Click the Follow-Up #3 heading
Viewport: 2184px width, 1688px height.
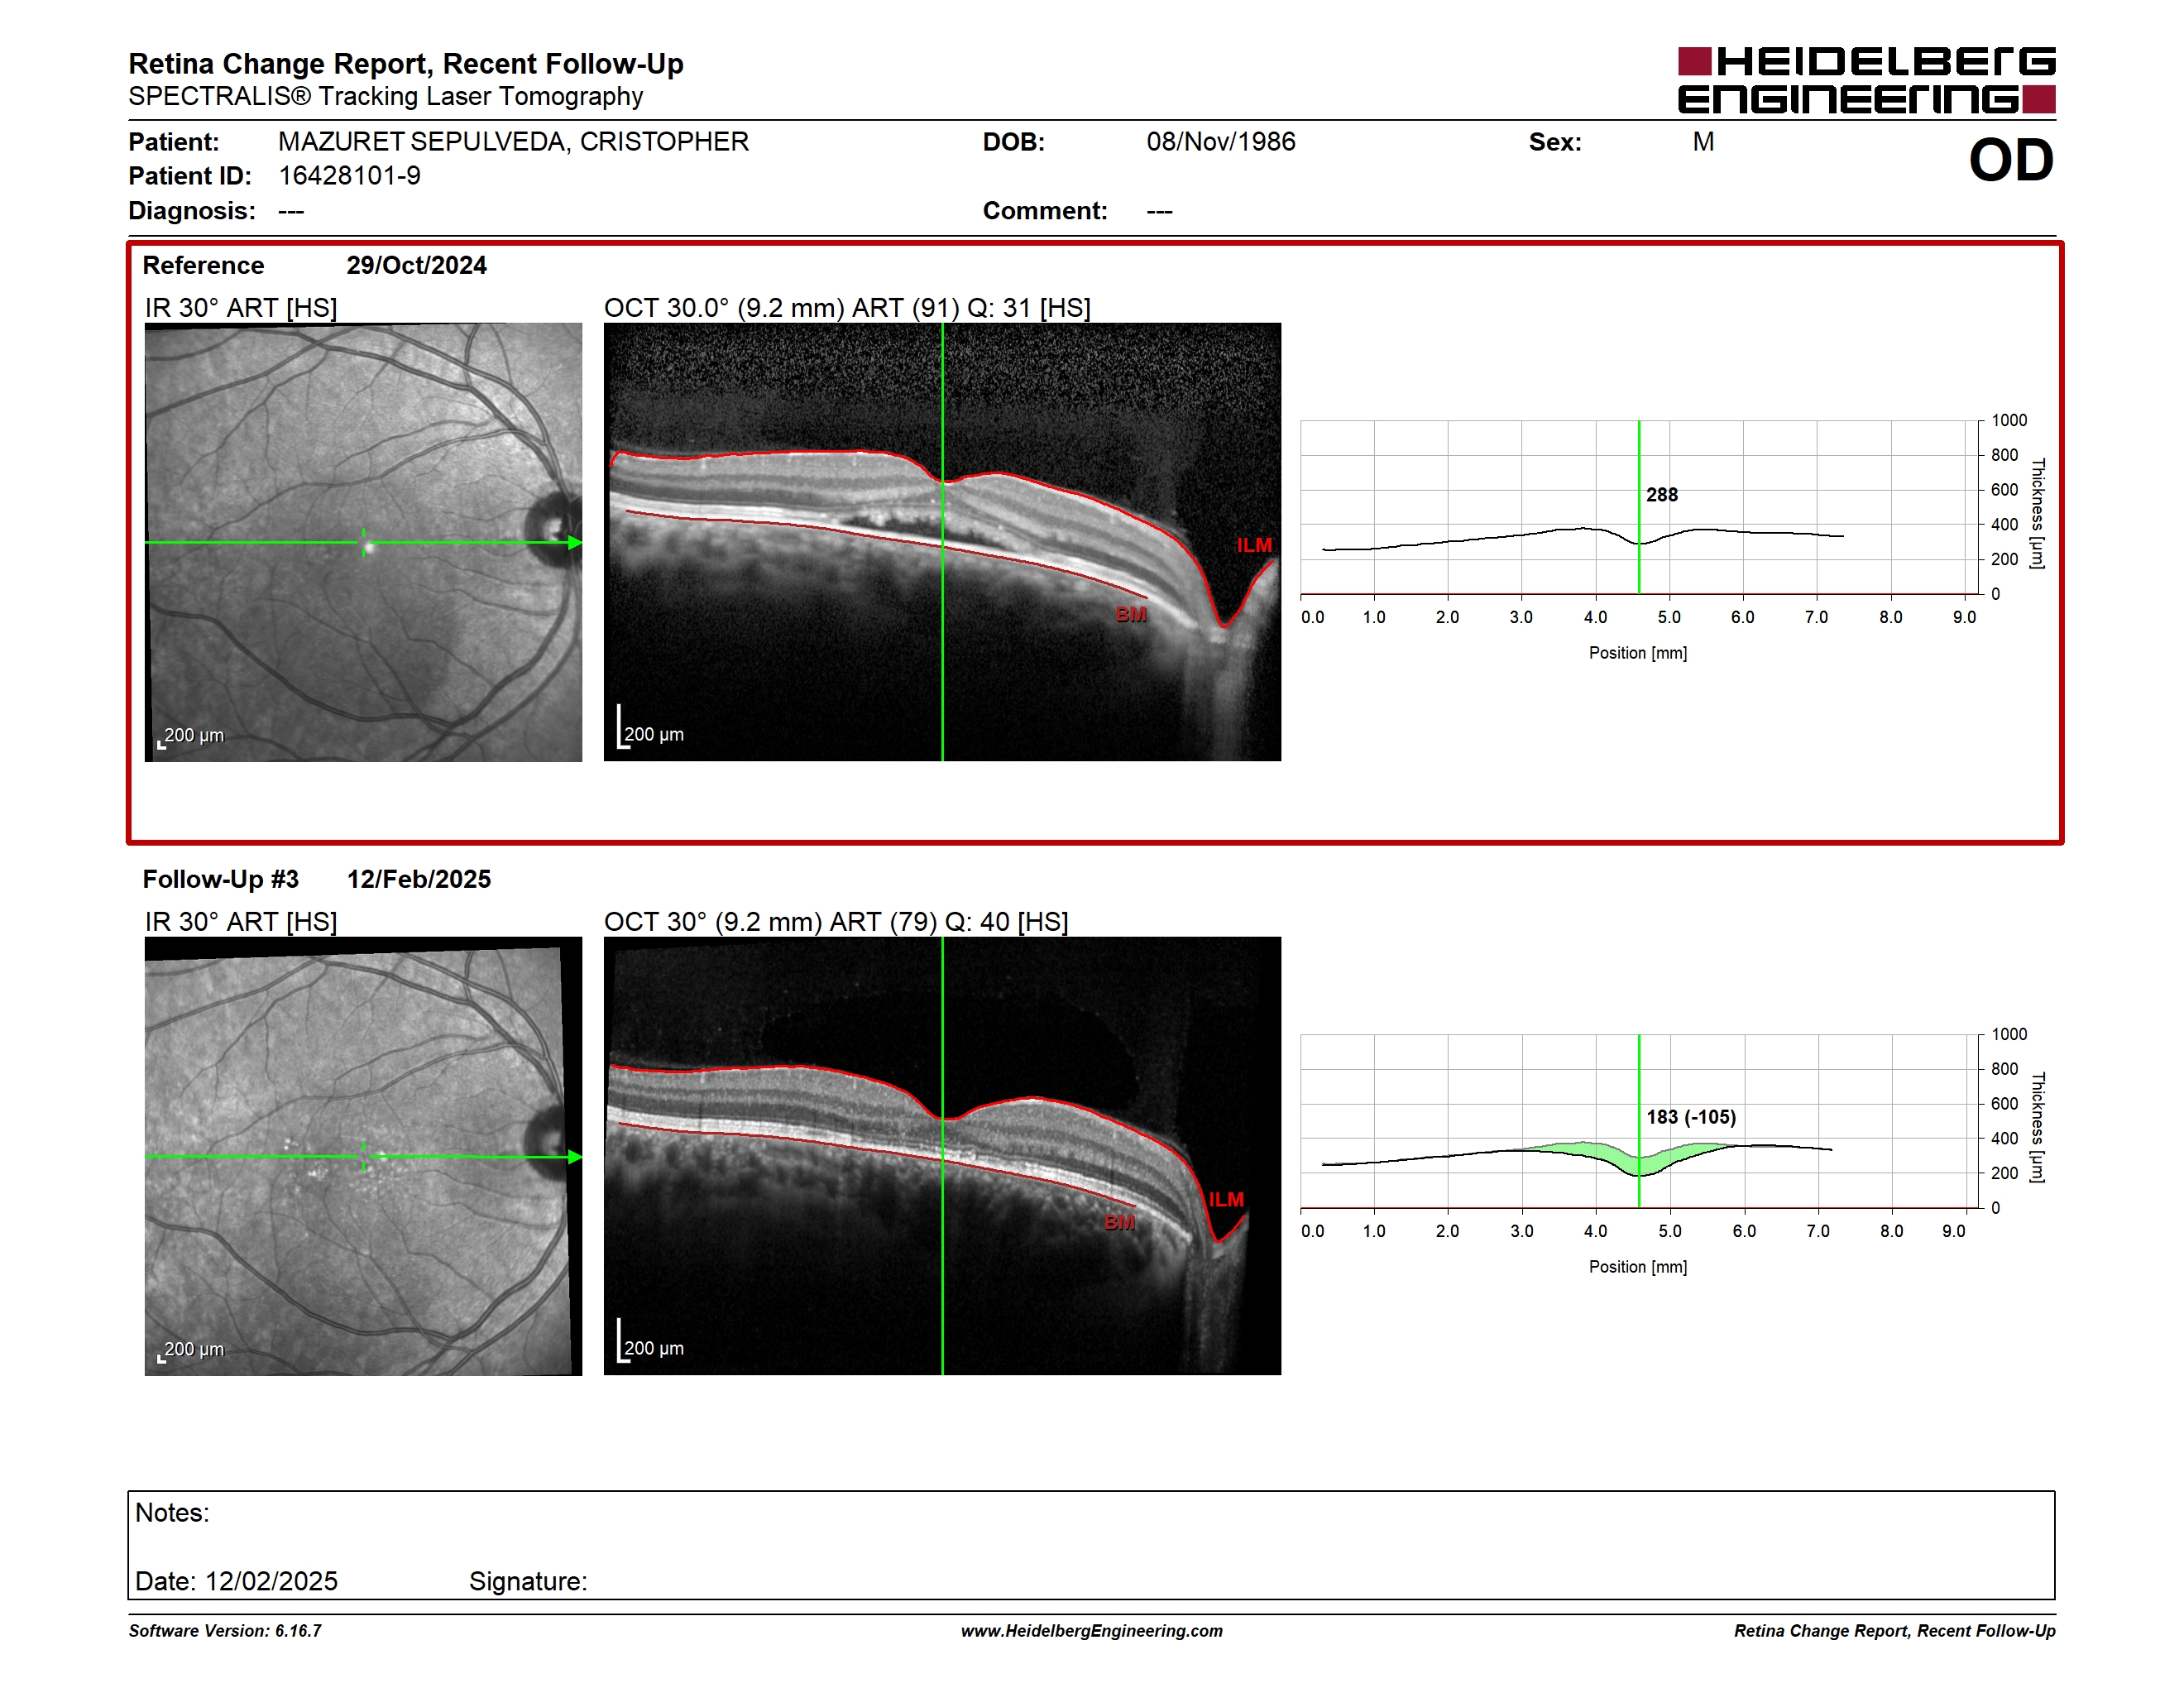(220, 879)
